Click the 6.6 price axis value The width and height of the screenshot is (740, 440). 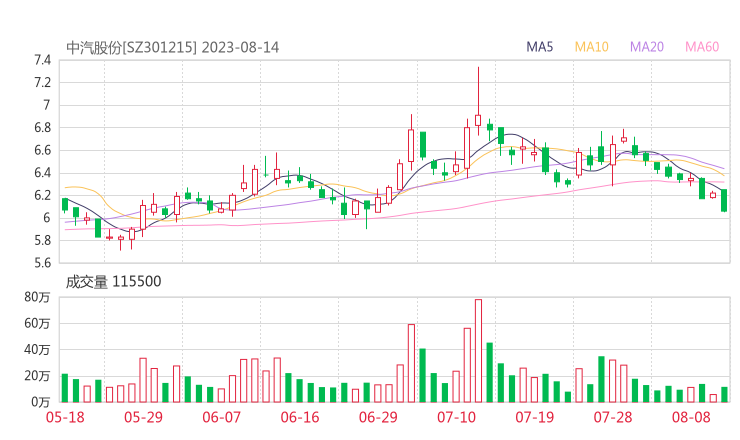(42, 151)
